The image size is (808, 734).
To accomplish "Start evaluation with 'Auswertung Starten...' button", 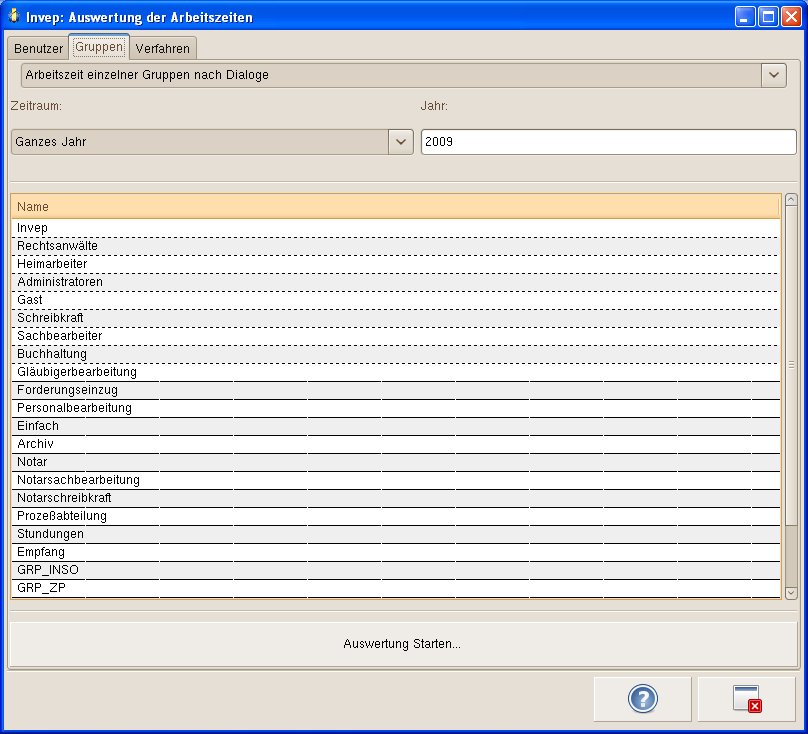I will tap(402, 644).
